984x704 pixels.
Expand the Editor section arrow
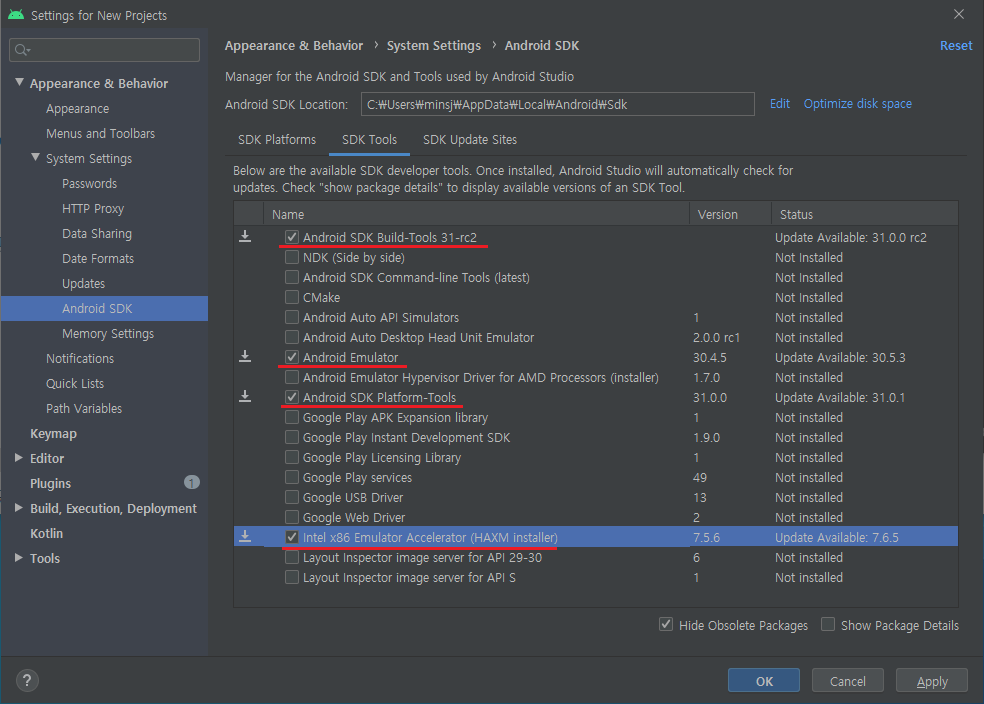(19, 458)
